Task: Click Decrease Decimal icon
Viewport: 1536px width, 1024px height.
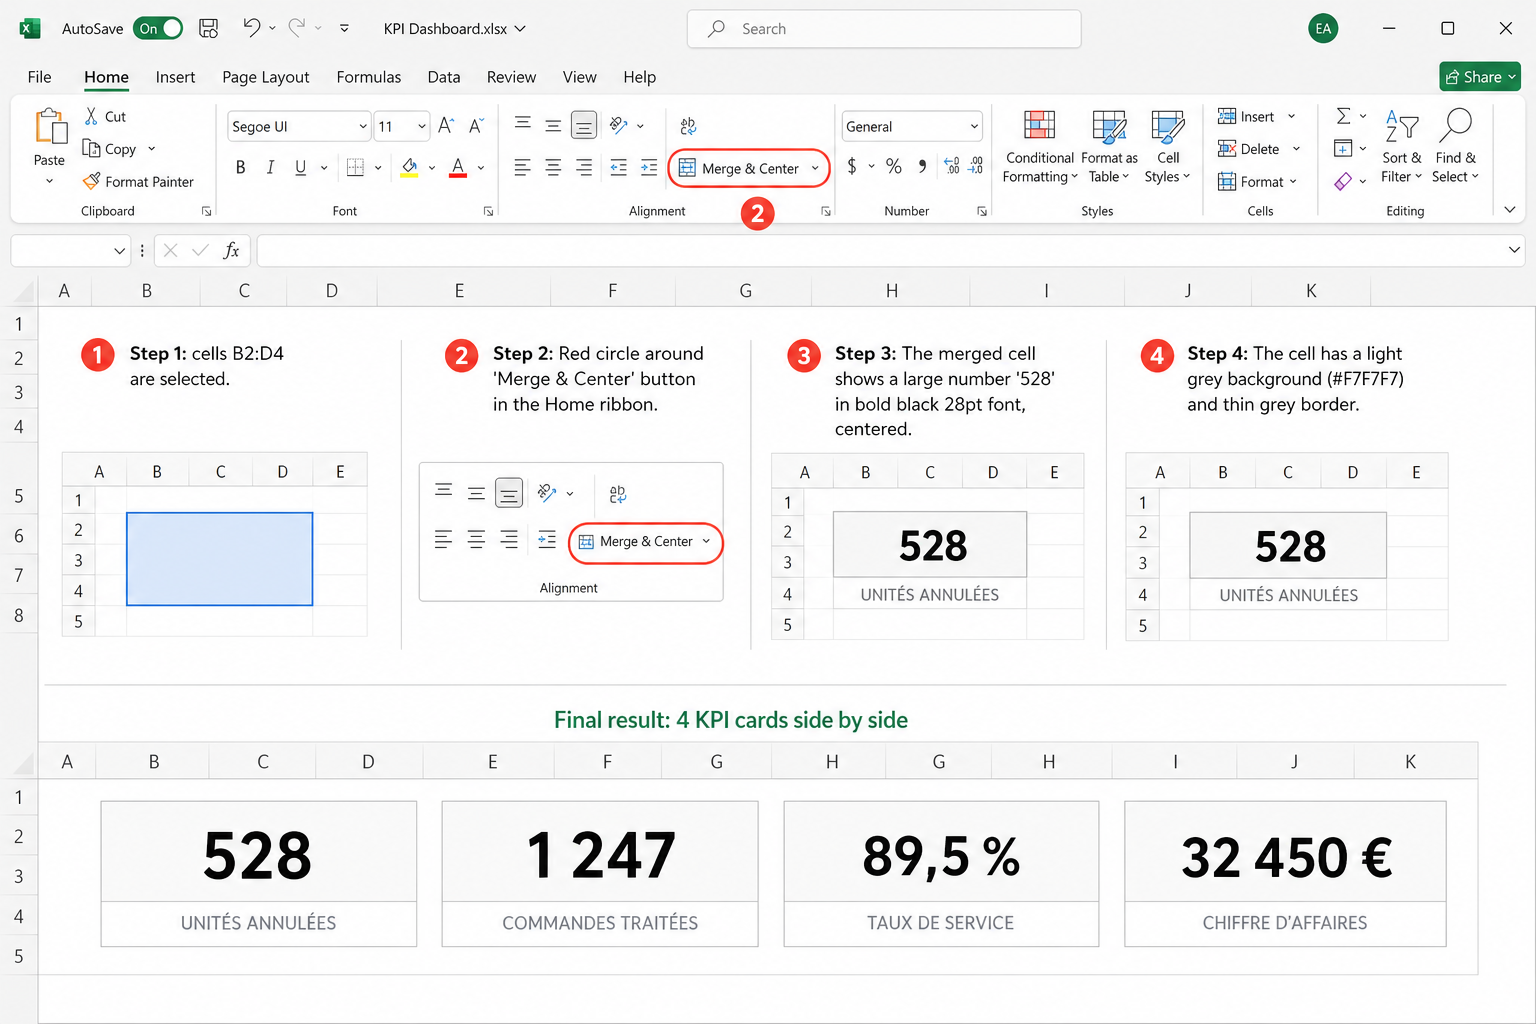Action: tap(976, 166)
